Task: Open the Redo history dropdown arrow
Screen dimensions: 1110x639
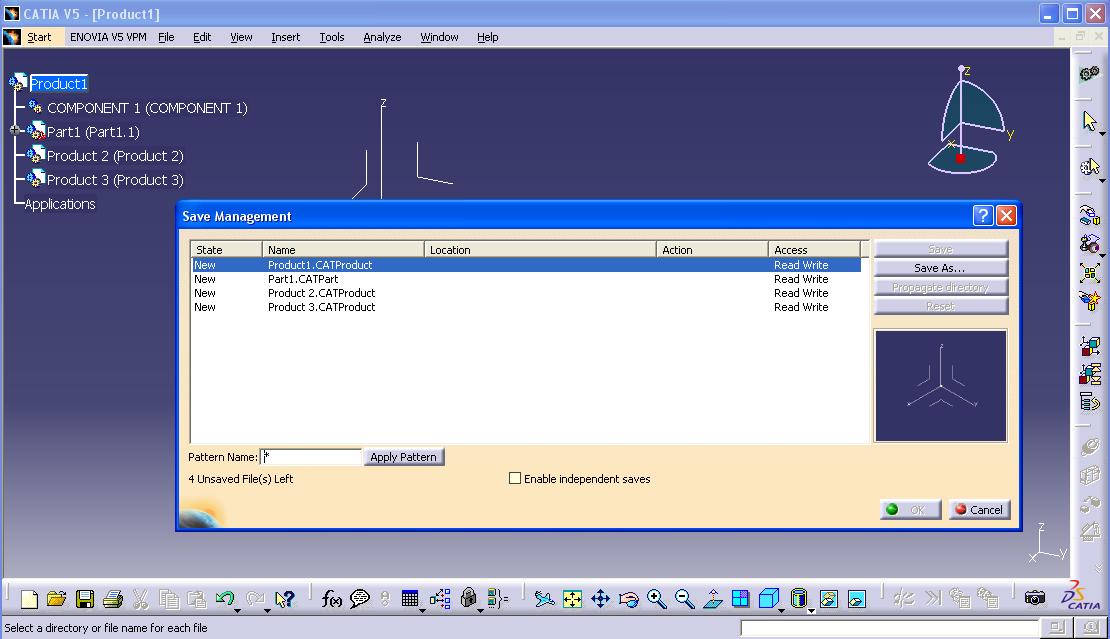Action: point(267,609)
